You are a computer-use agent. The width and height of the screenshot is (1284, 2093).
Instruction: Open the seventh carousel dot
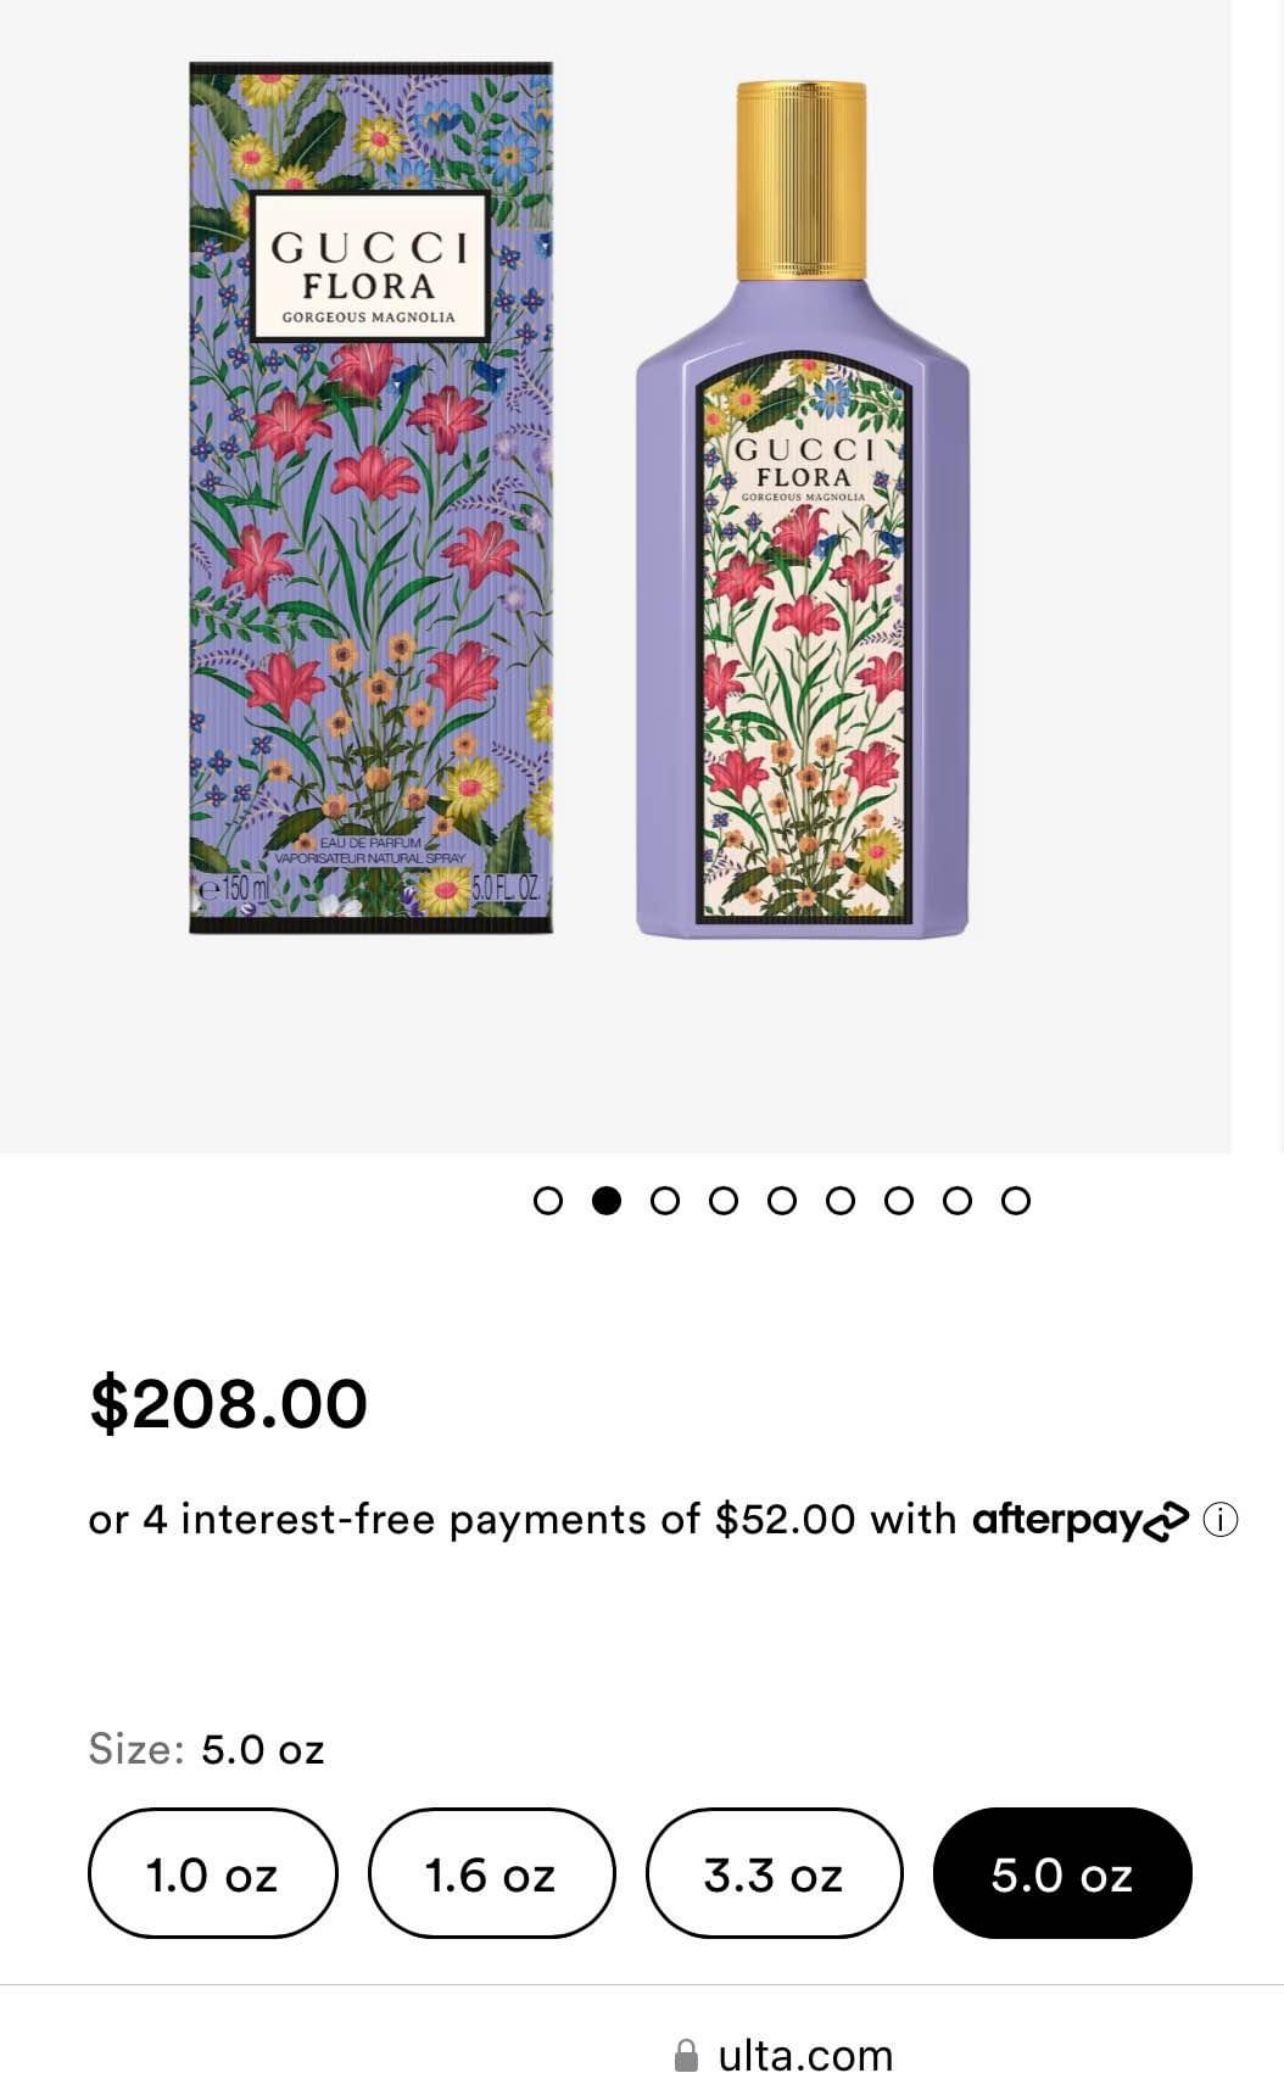point(899,1200)
